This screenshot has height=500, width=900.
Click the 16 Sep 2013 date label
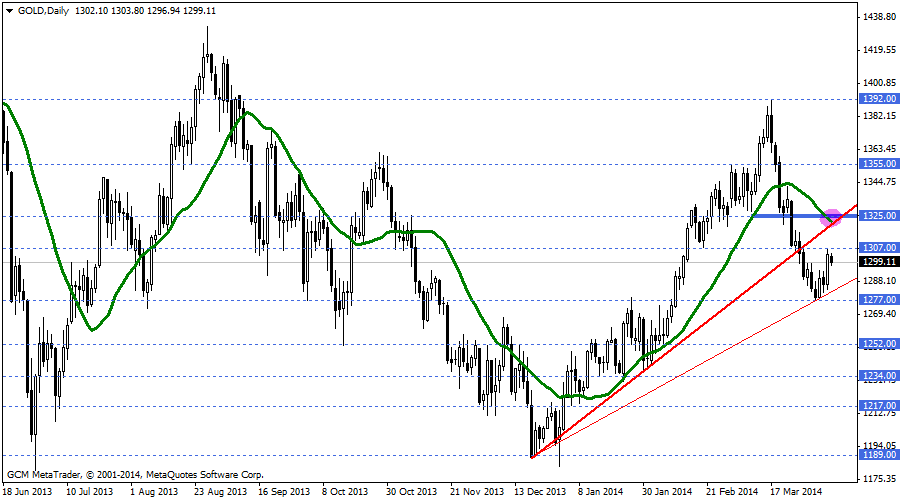pyautogui.click(x=284, y=492)
